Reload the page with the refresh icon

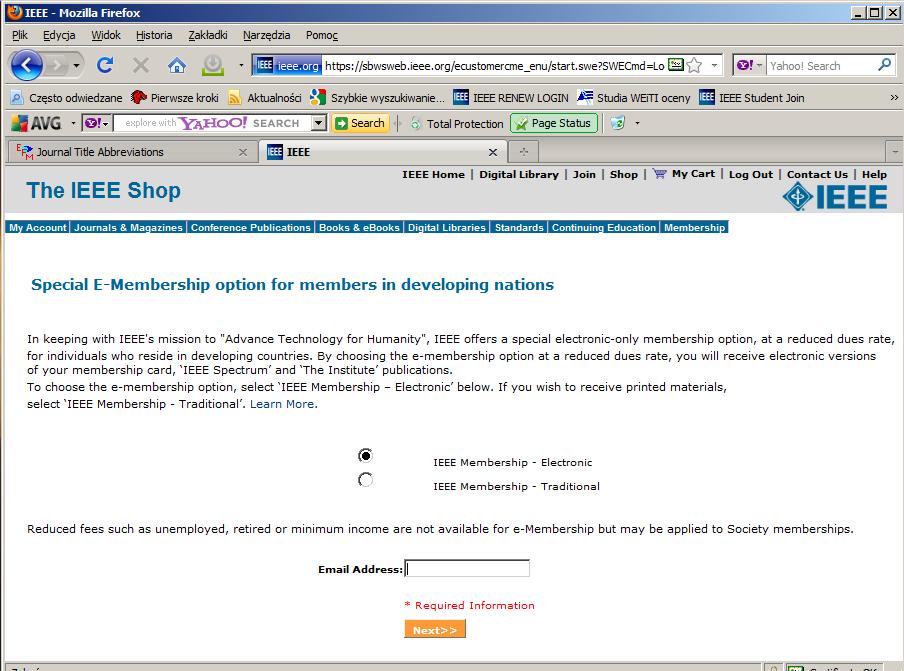(105, 65)
